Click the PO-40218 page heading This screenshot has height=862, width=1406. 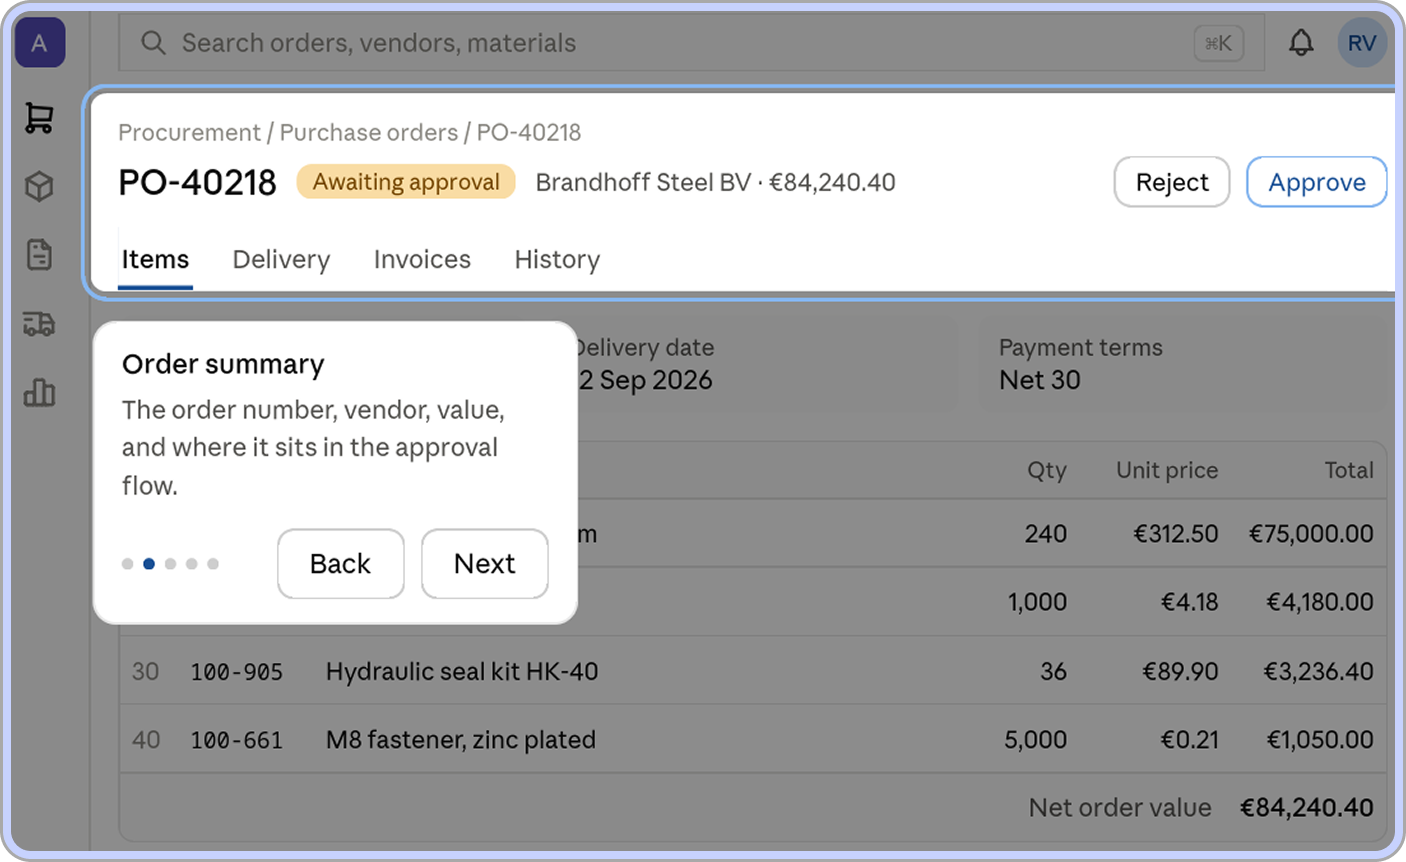197,182
